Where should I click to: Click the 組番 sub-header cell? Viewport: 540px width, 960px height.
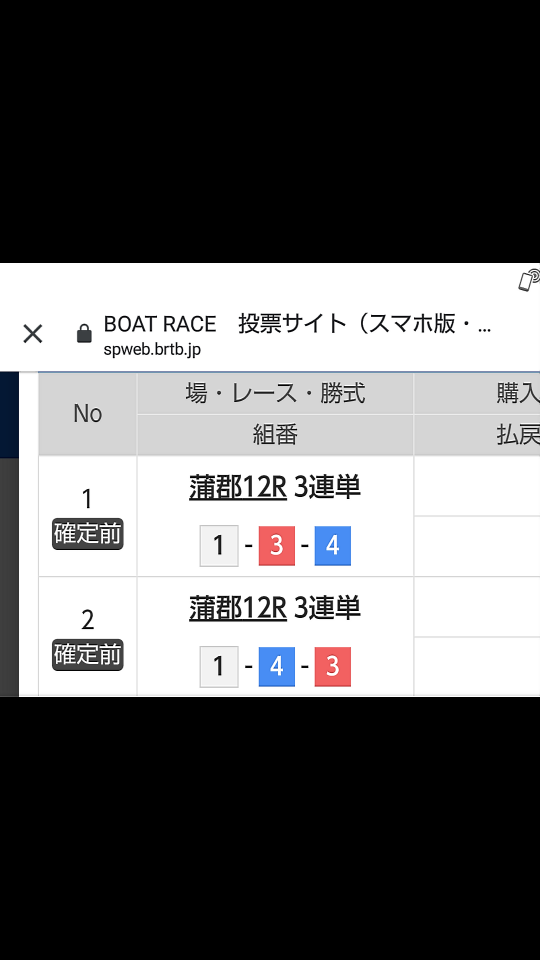[276, 435]
